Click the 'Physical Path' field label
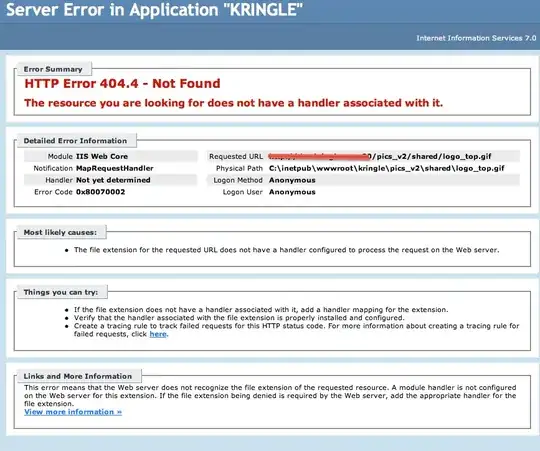Screen dimensions: 540x451 [x=239, y=168]
